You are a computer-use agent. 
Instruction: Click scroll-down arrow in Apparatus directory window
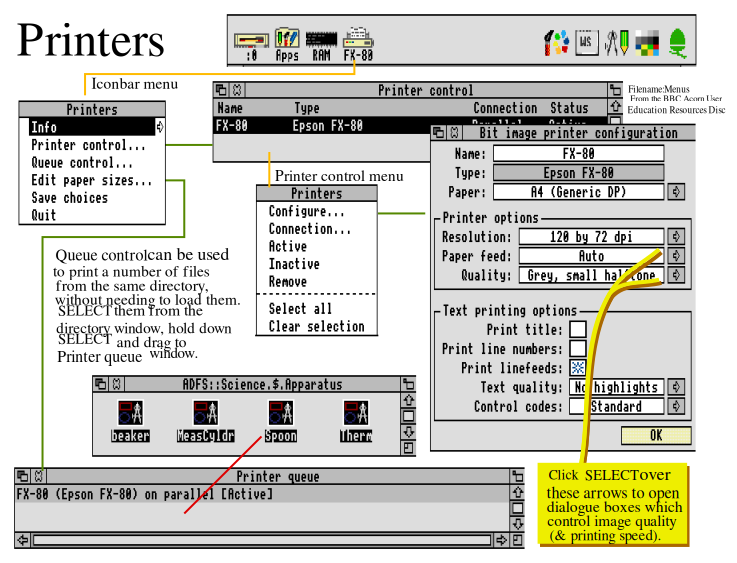pyautogui.click(x=408, y=432)
